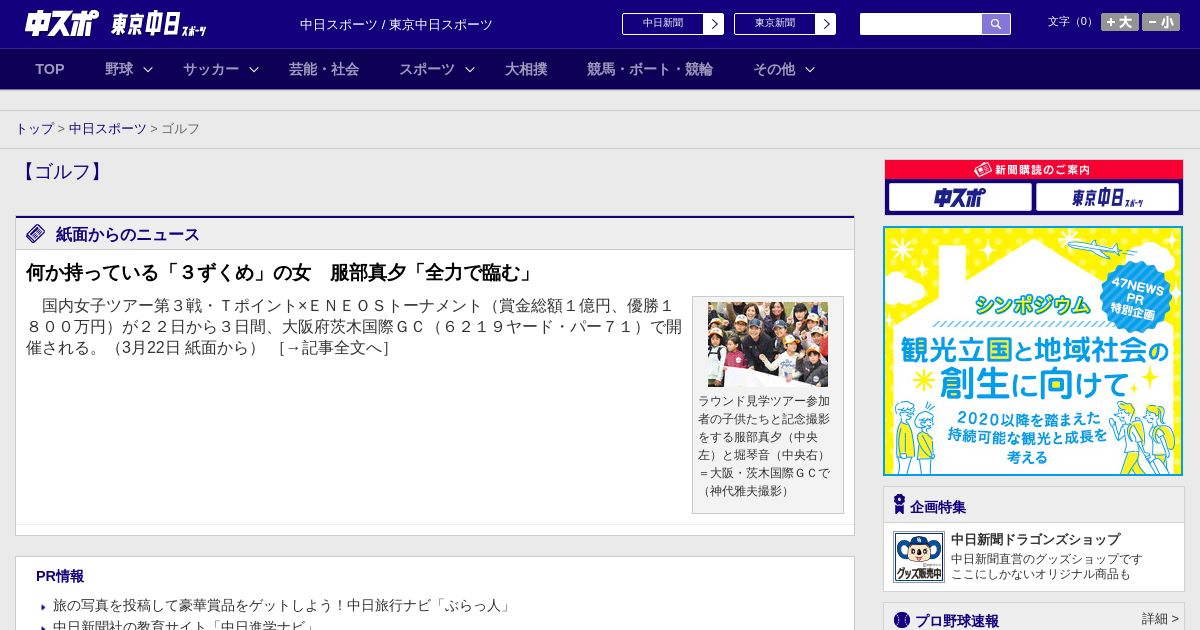Open 観光立国 symposium advertisement banner
Screen dimensions: 1200x630
click(1033, 351)
